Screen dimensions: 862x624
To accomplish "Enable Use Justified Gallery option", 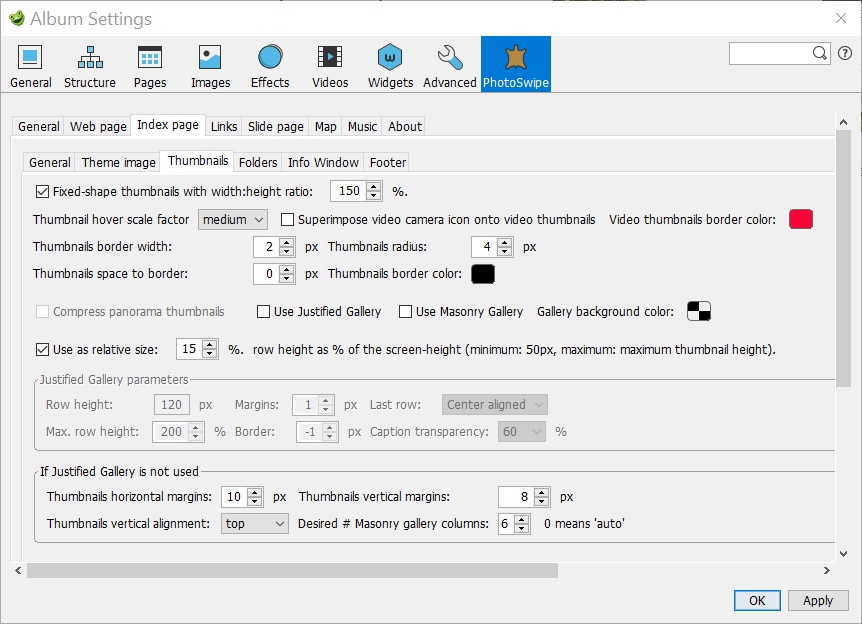I will tap(264, 312).
